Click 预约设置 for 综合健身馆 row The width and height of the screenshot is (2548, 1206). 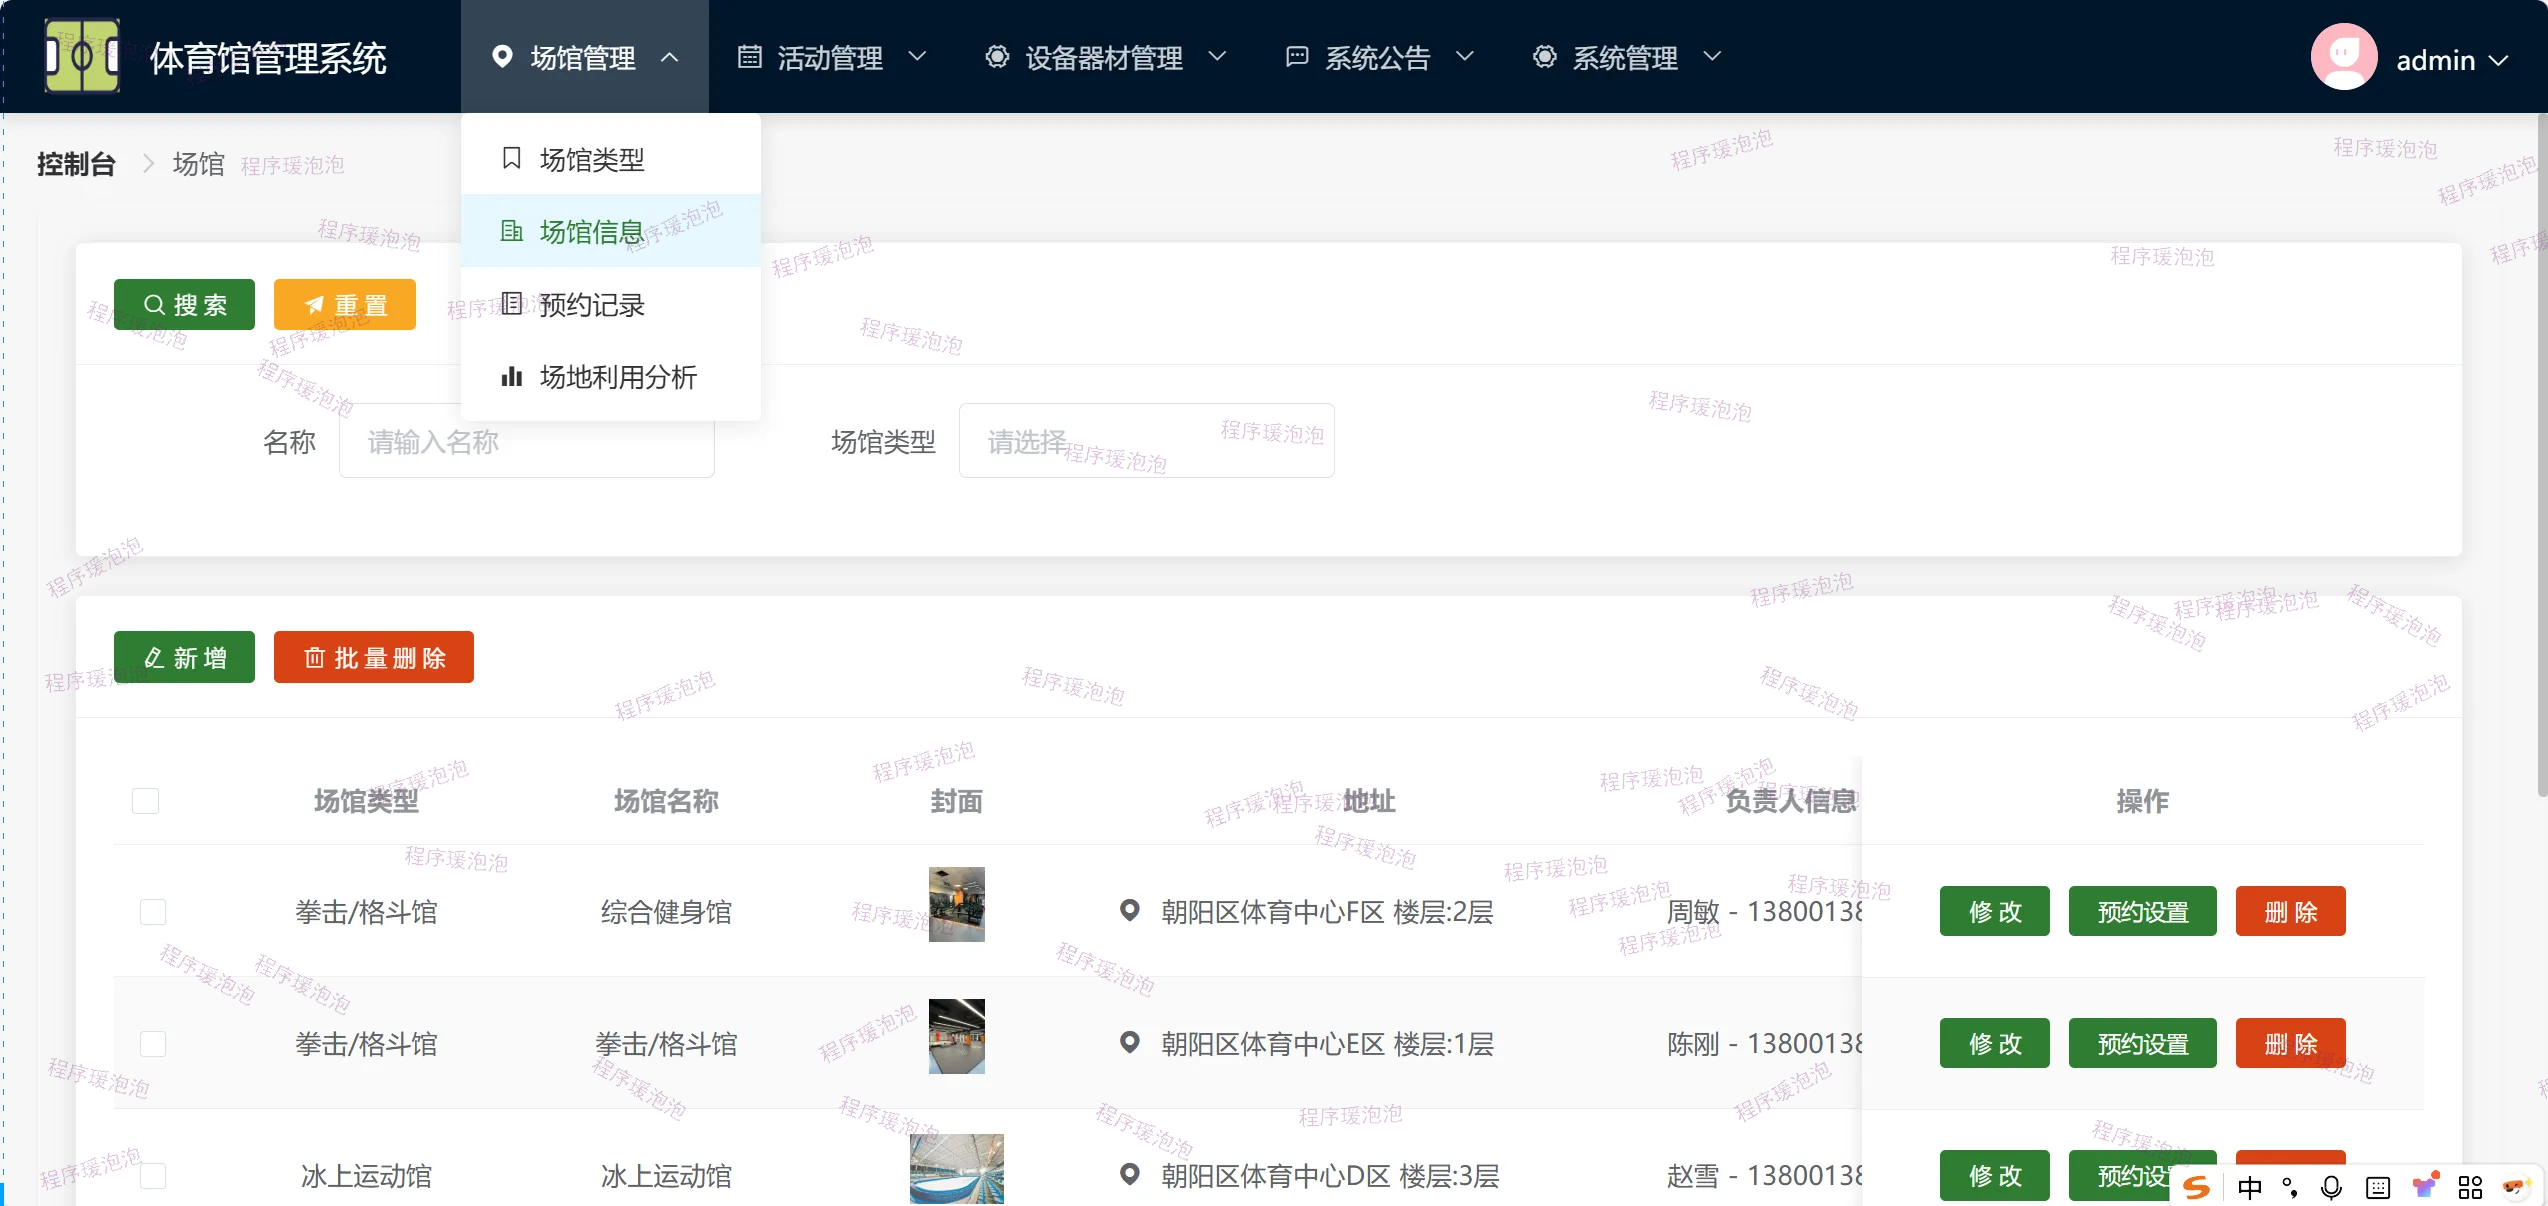tap(2142, 912)
